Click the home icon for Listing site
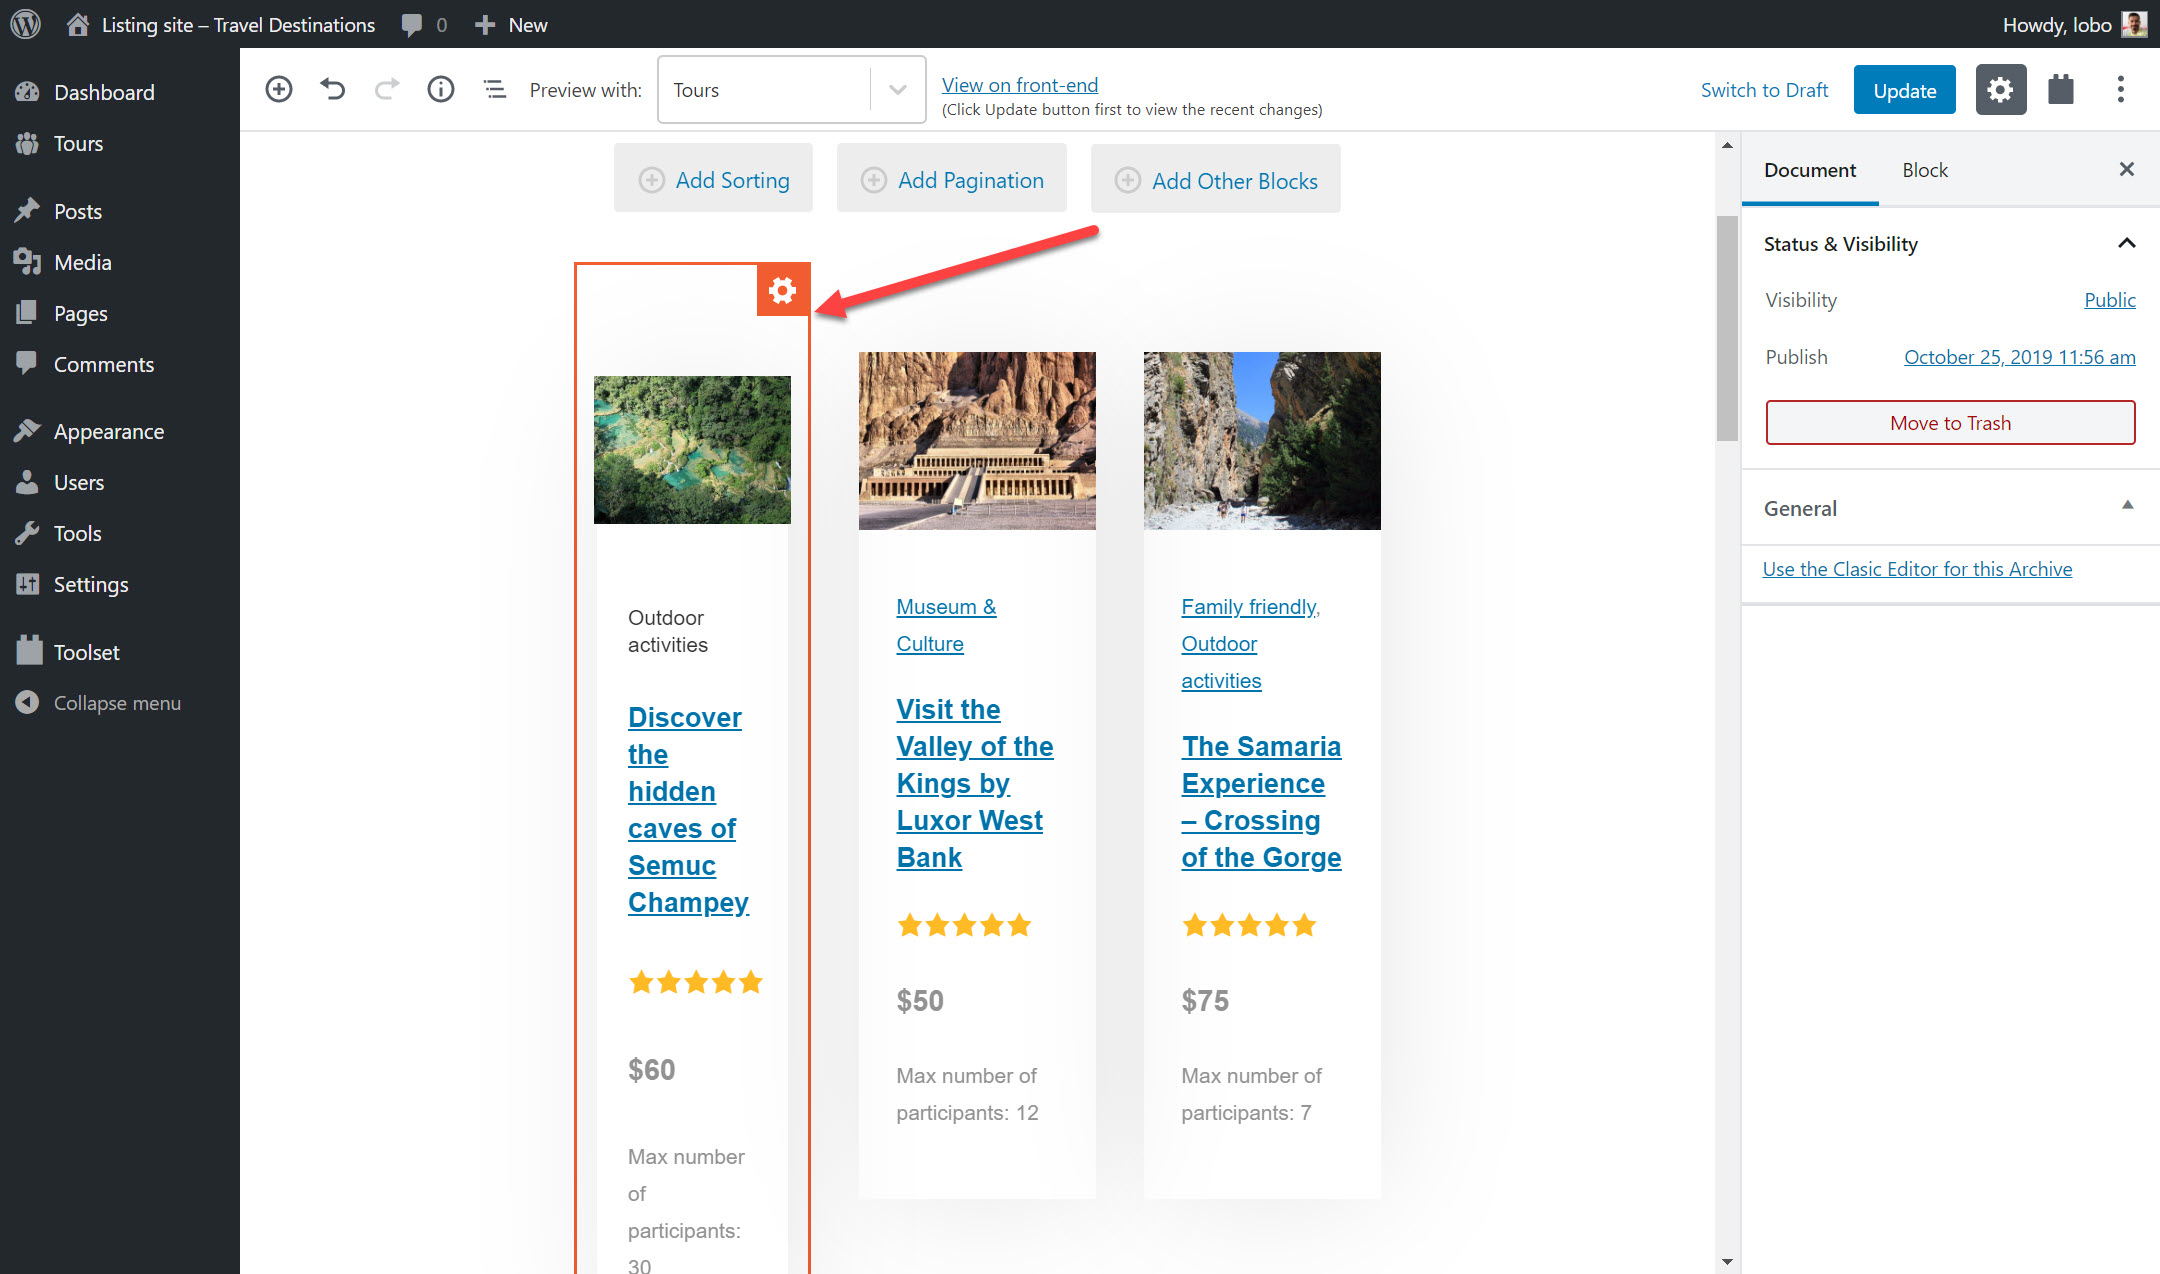The height and width of the screenshot is (1274, 2160). (x=78, y=24)
